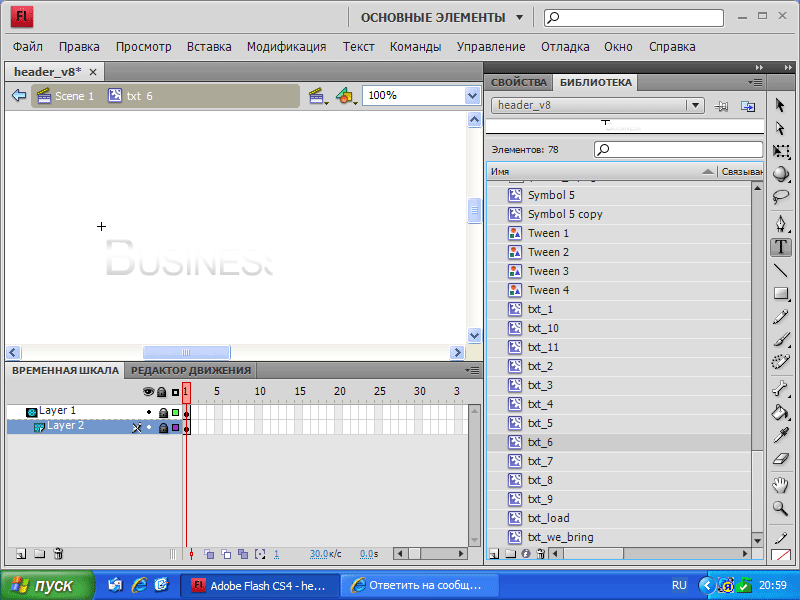800x600 pixels.
Task: Toggle visibility dot of Layer 1
Action: (x=149, y=412)
